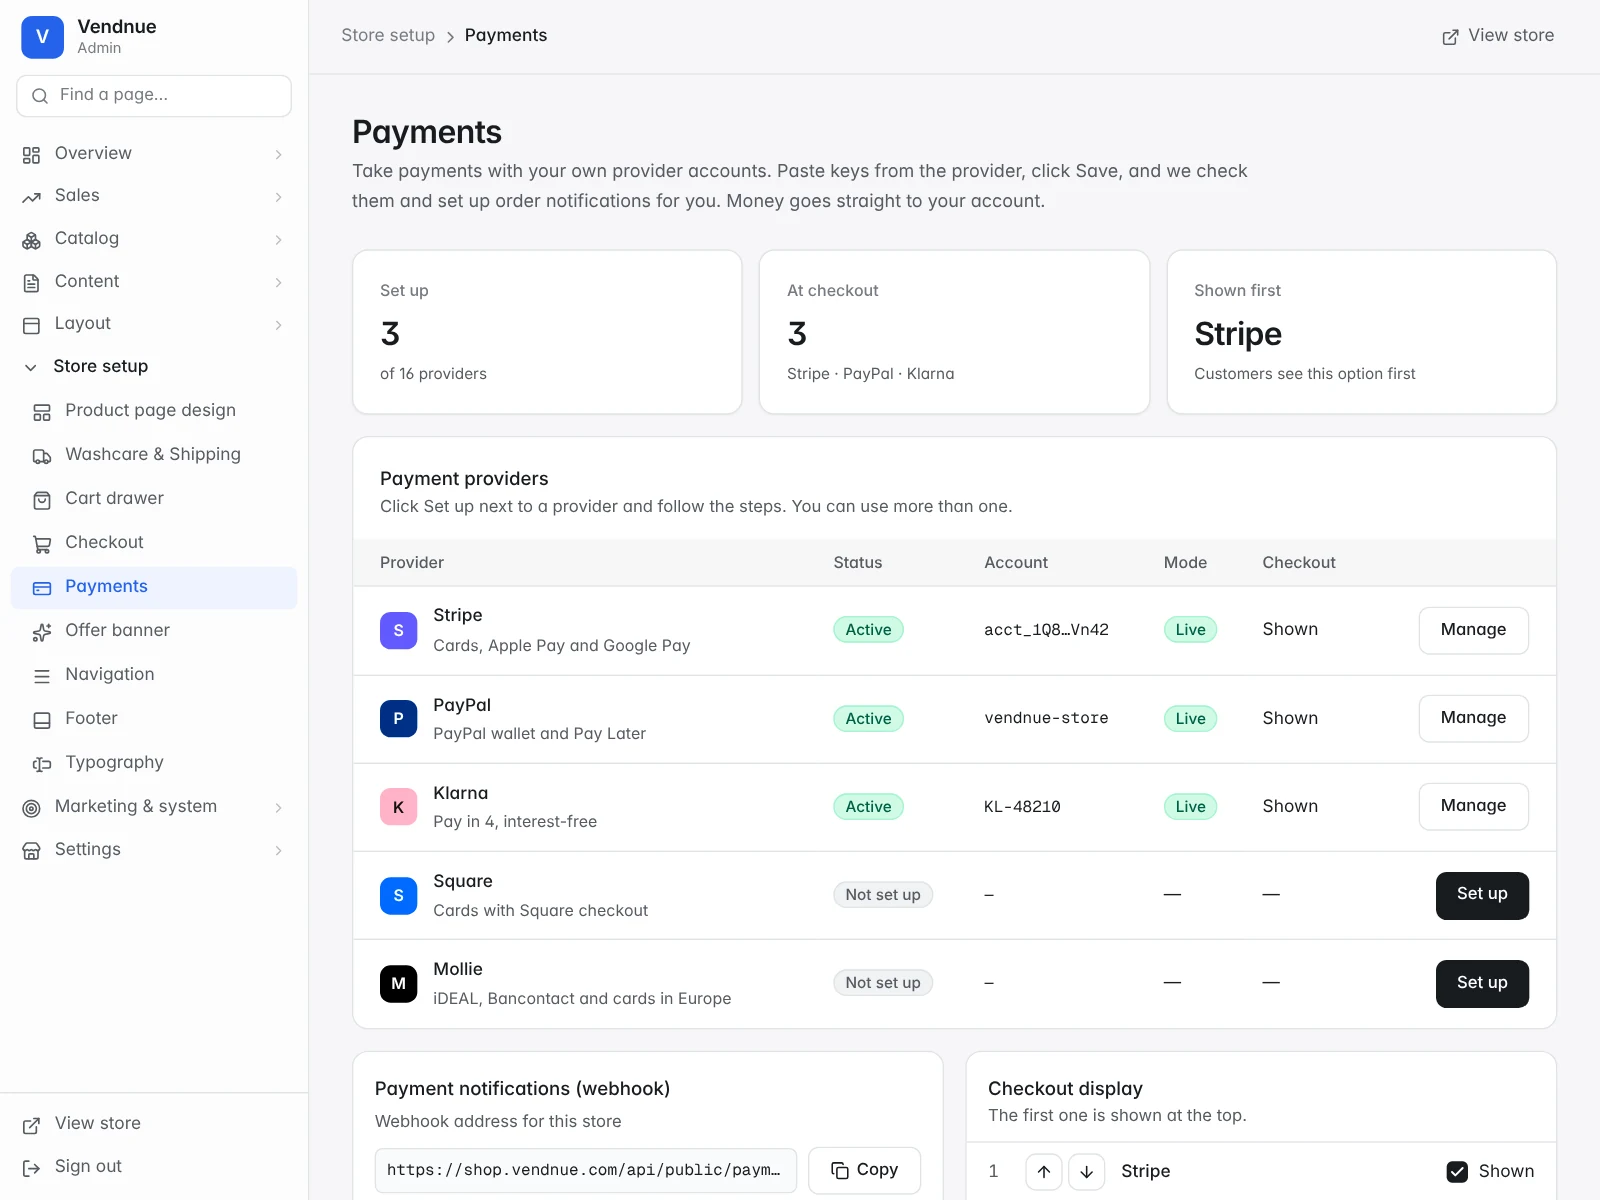Click the Stripe provider logo icon
This screenshot has width=1600, height=1200.
click(398, 631)
